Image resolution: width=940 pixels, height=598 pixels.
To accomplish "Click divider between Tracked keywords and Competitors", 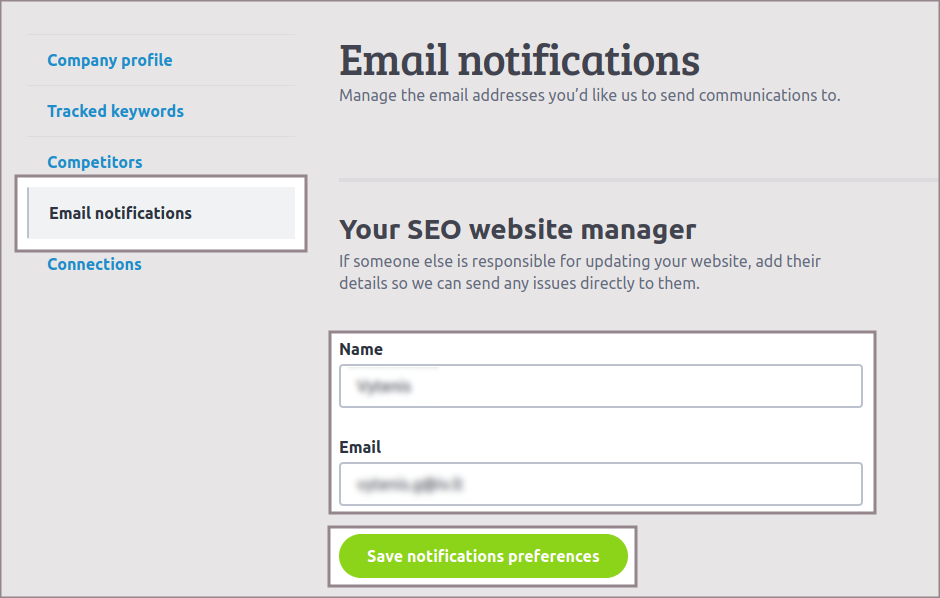I will pos(161,137).
